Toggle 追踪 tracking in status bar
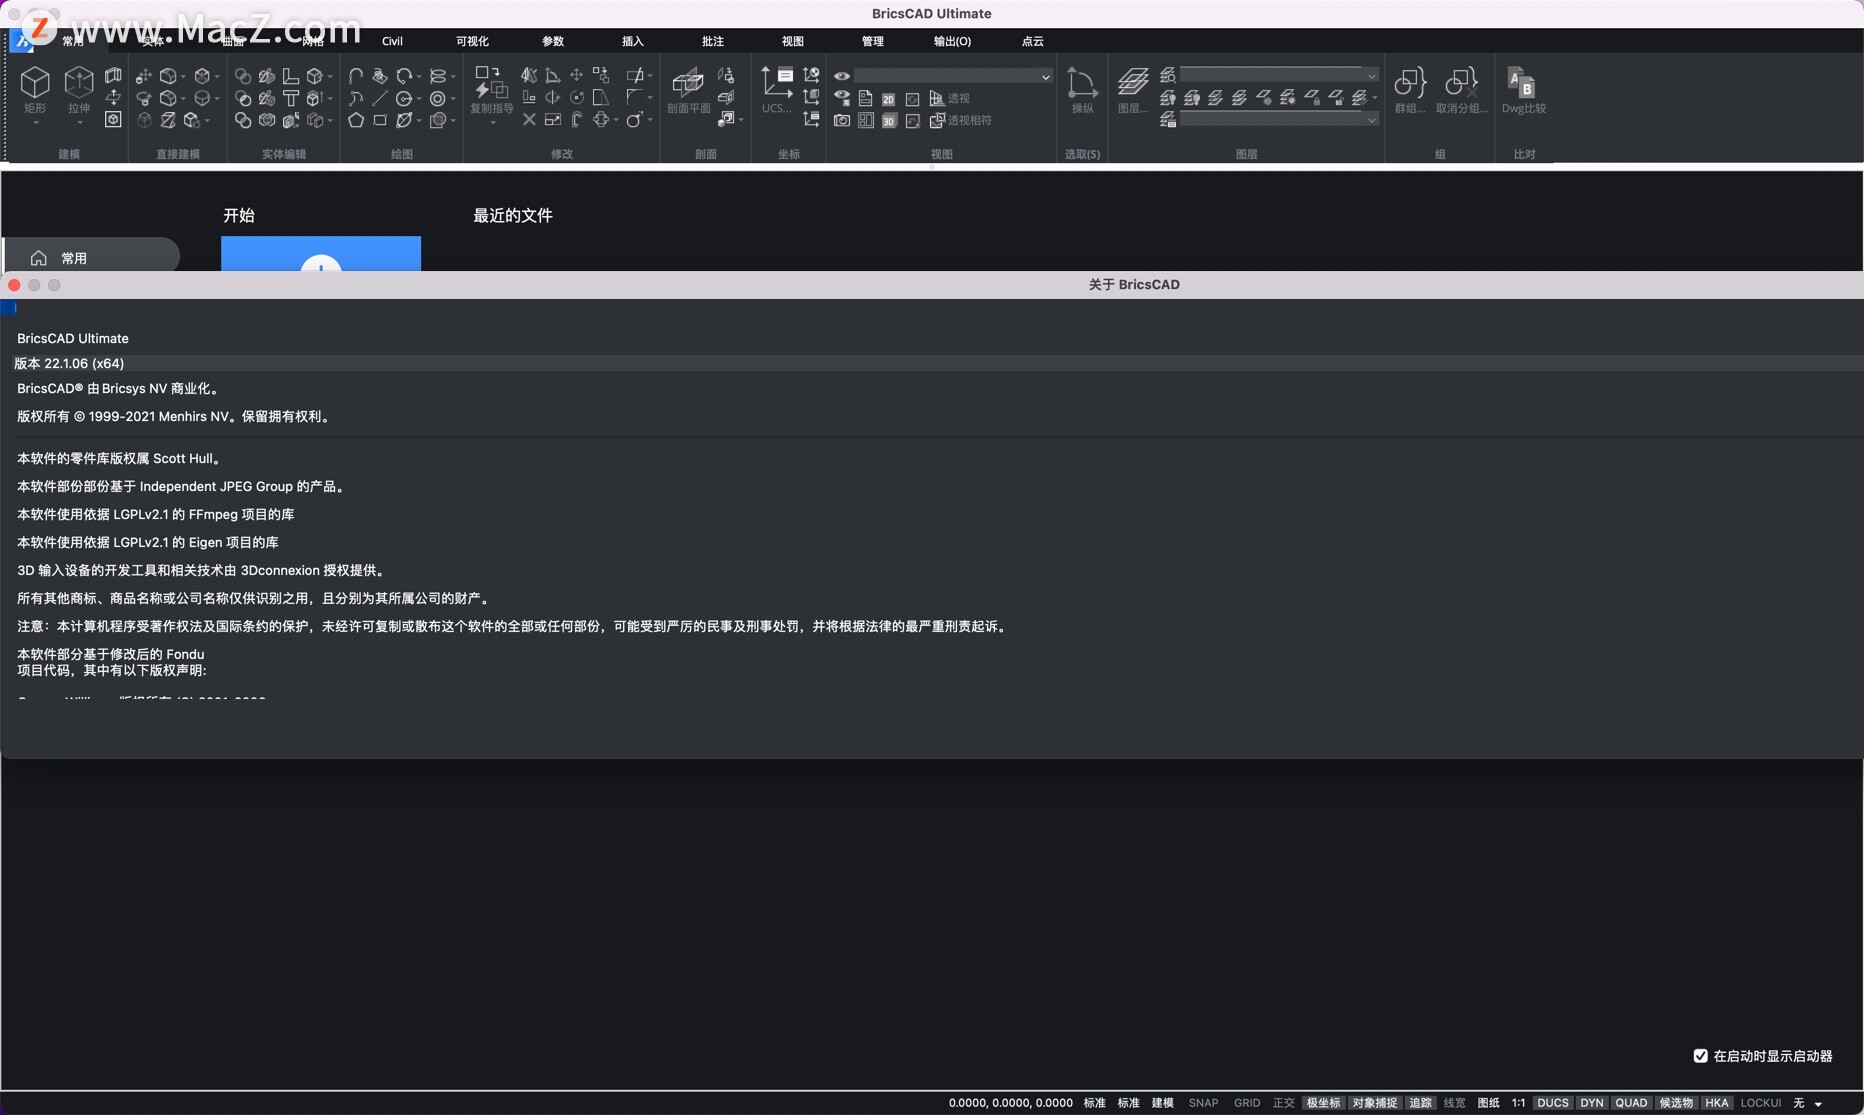 coord(1421,1103)
